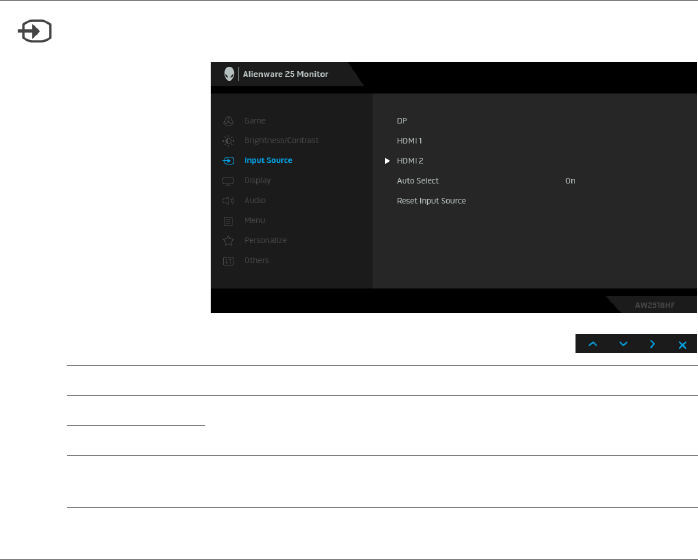Click the Menu list icon
Screen dimensions: 698x560
click(x=228, y=221)
